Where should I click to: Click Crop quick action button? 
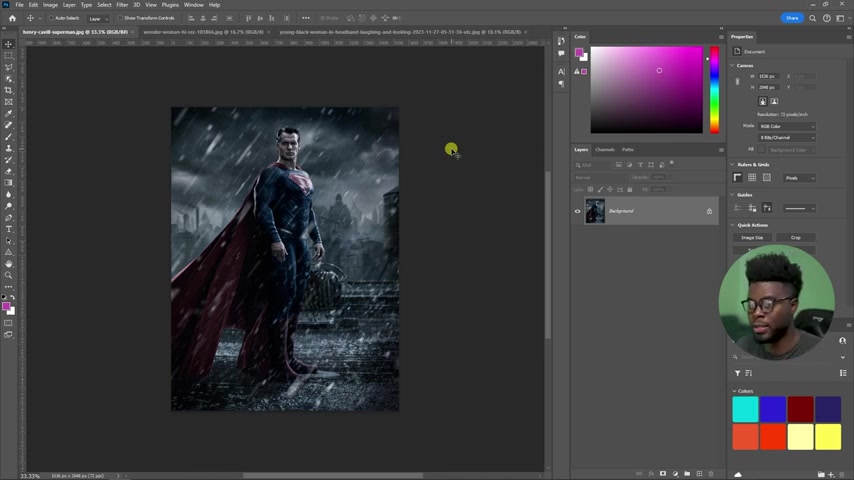(795, 238)
